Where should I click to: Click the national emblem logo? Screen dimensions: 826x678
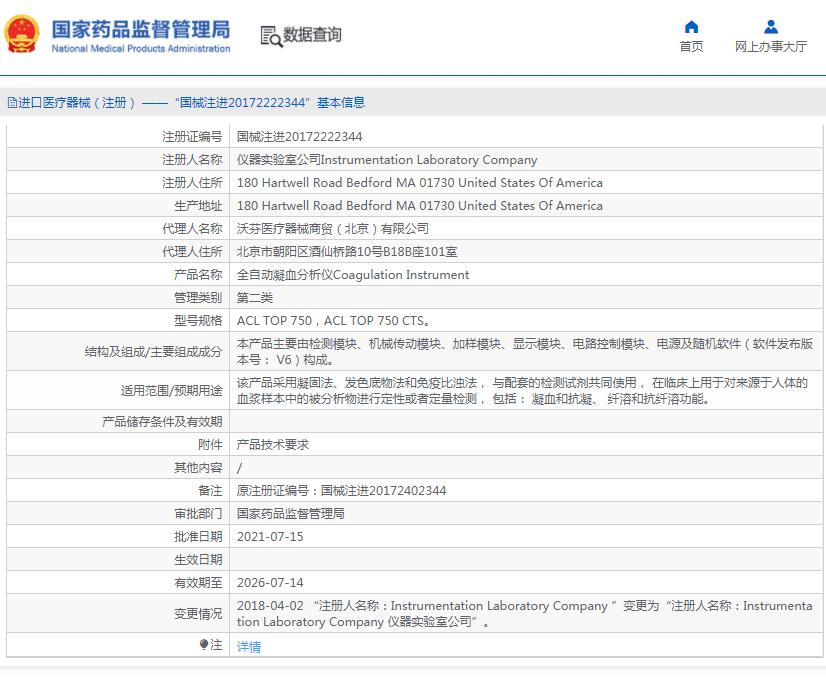point(22,34)
